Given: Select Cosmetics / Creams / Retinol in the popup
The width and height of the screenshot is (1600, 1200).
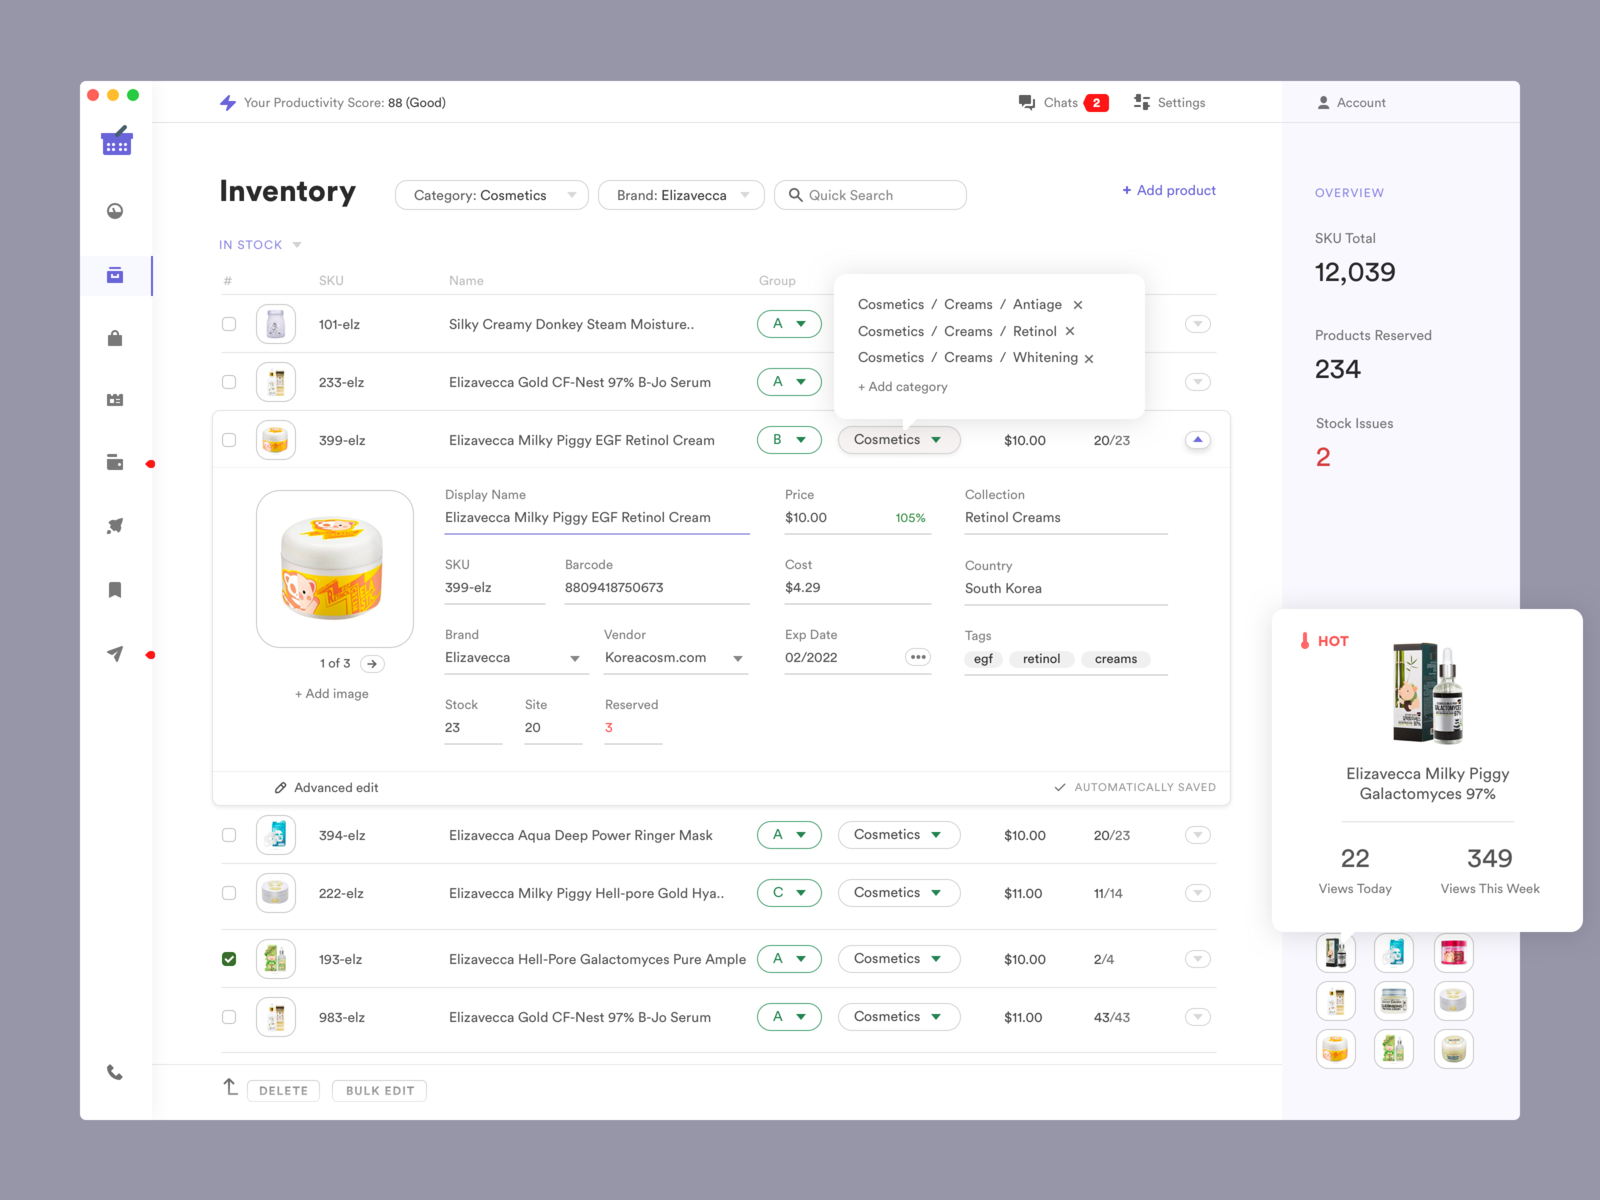Looking at the screenshot, I should click(x=955, y=331).
